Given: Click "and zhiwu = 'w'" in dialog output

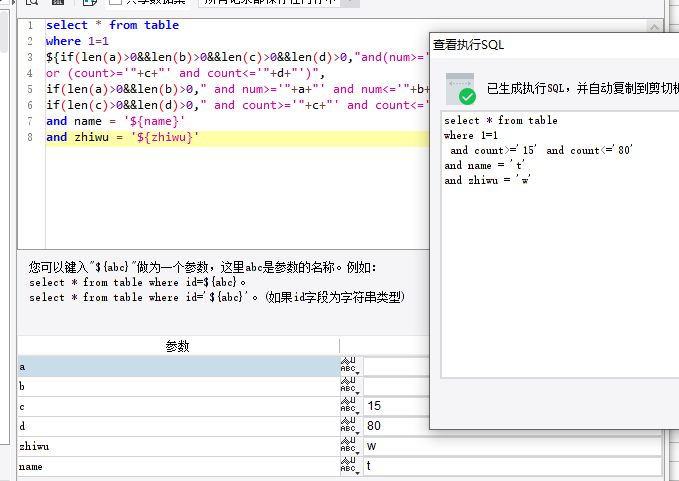Looking at the screenshot, I should (487, 181).
